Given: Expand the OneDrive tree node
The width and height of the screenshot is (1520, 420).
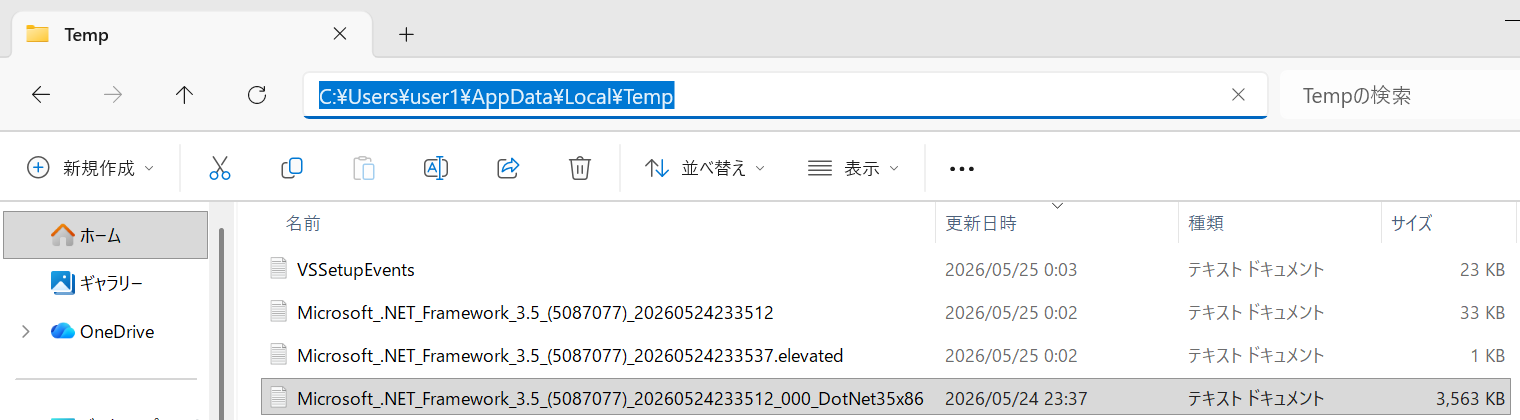Looking at the screenshot, I should pyautogui.click(x=25, y=331).
